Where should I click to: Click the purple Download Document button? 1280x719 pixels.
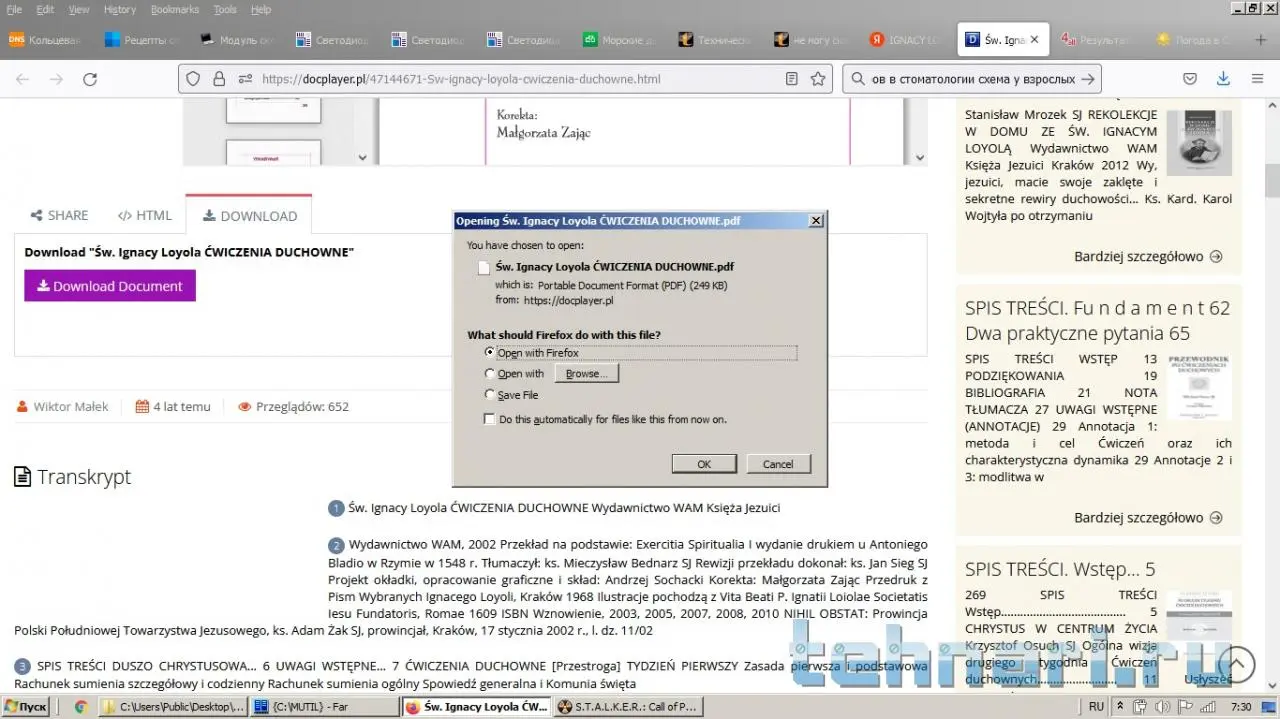pos(110,286)
